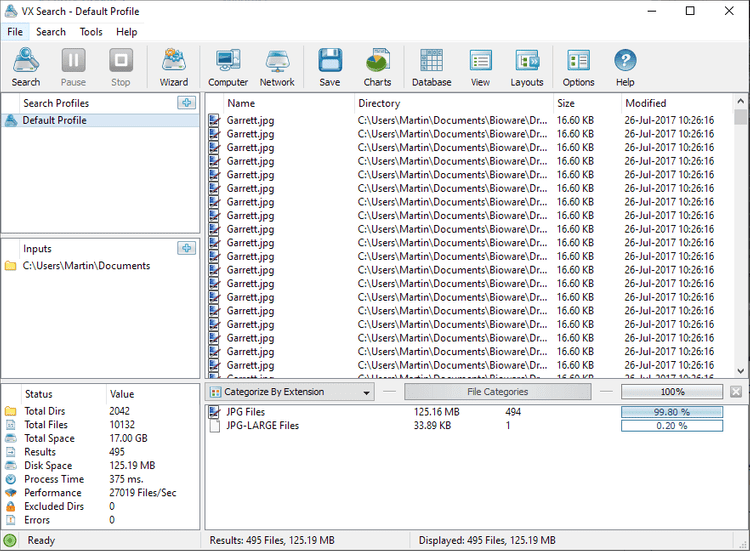Select the Default Profile entry
750x551 pixels.
coord(100,121)
